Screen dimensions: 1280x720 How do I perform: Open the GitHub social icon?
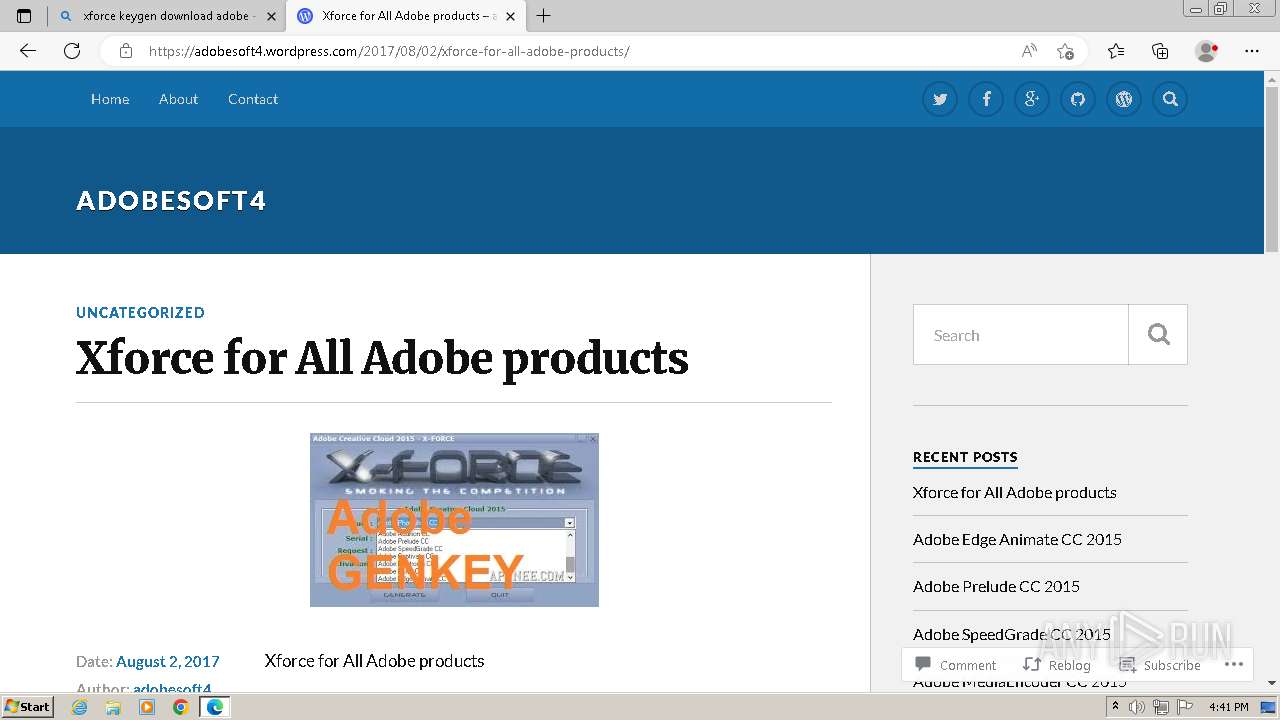(x=1078, y=99)
